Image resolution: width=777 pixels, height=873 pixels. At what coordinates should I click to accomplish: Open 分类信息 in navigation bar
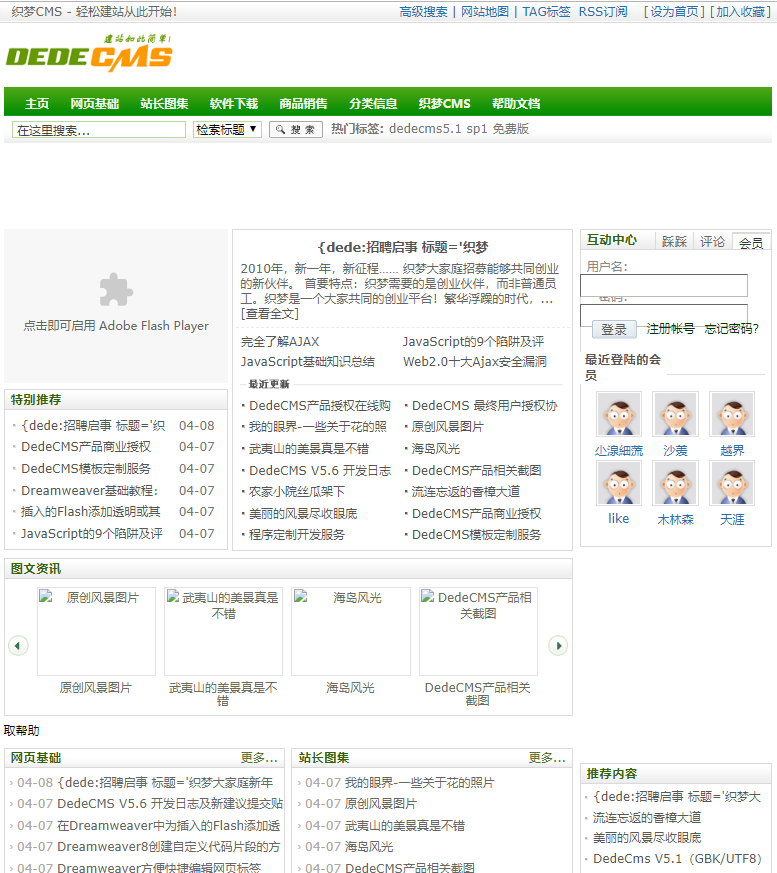click(x=373, y=104)
